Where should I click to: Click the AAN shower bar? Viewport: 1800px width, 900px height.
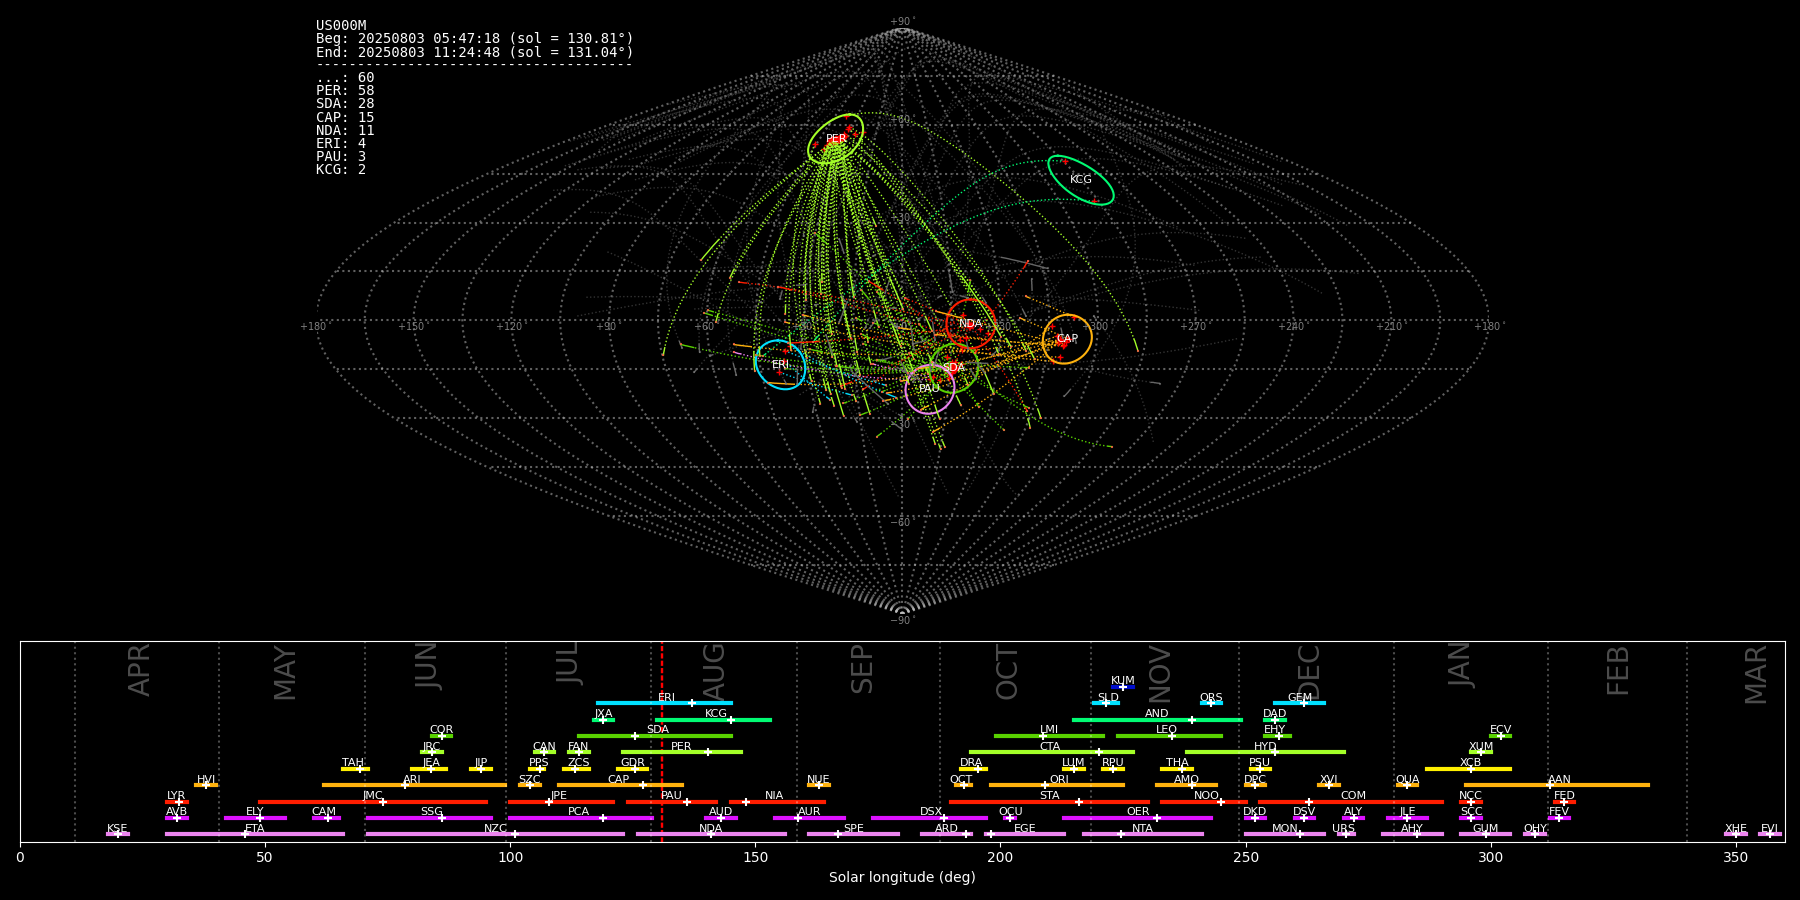(1557, 785)
